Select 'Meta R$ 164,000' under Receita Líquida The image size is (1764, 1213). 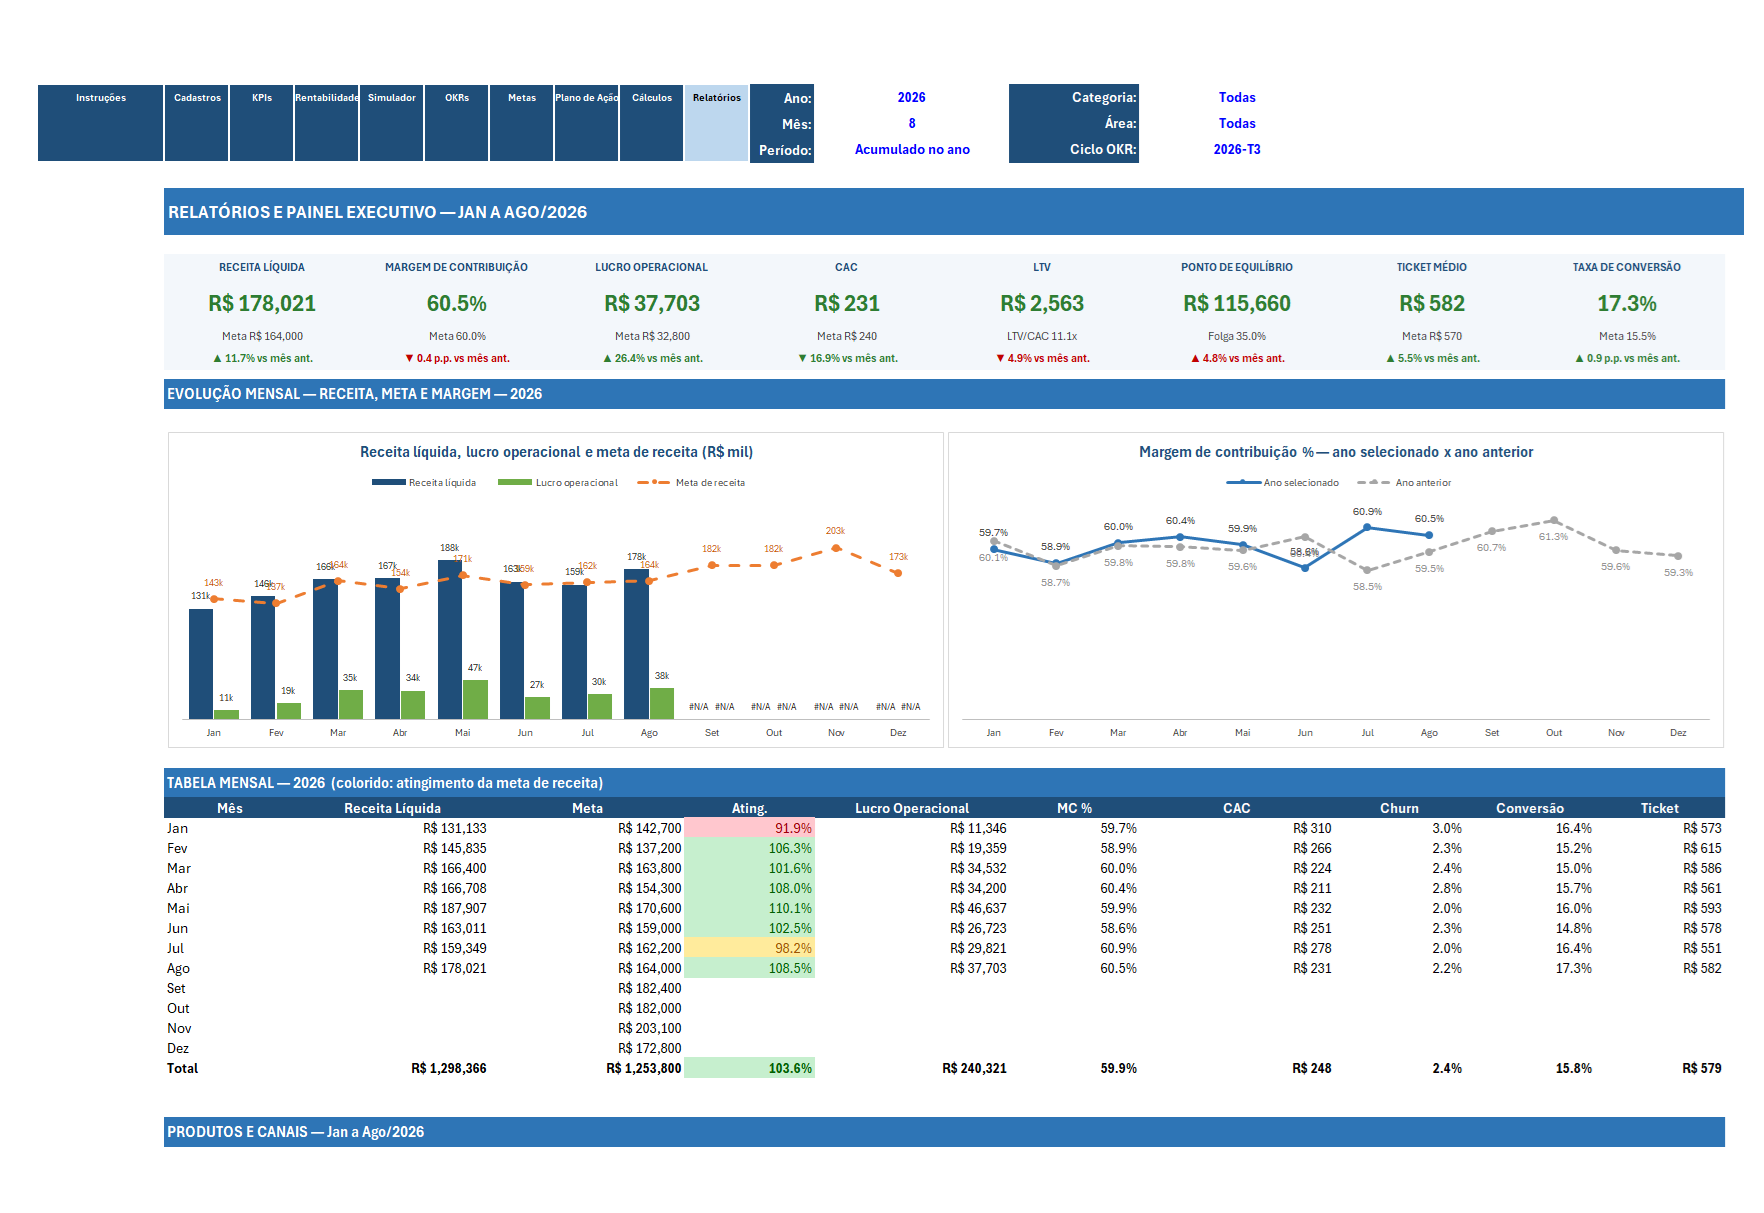point(262,336)
